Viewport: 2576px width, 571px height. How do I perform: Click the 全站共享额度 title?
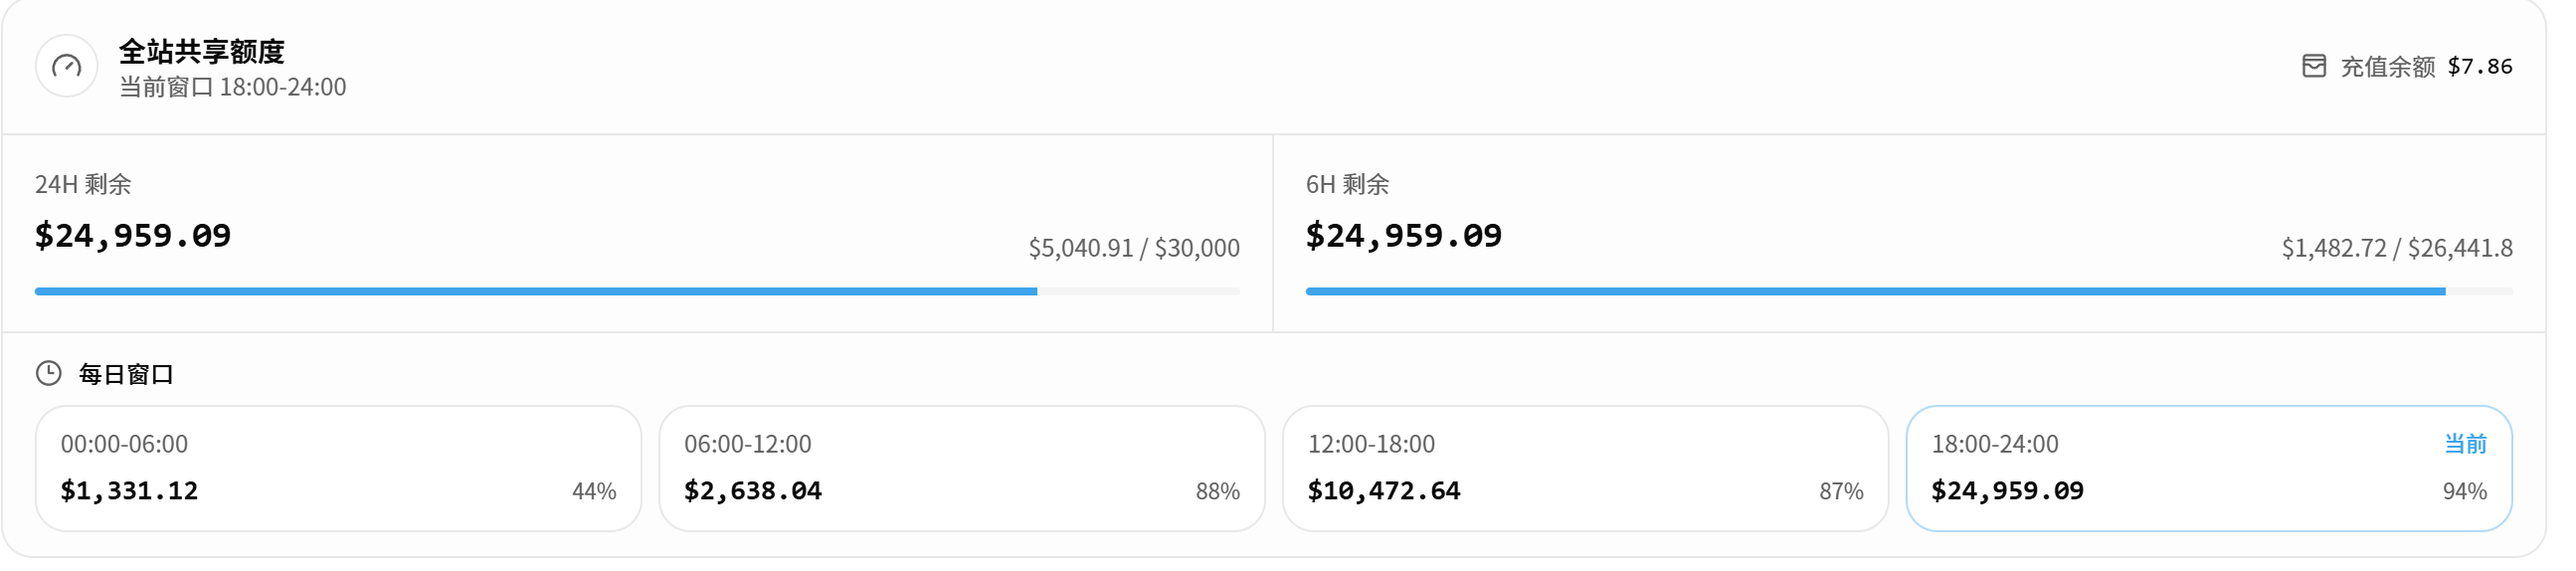pyautogui.click(x=202, y=51)
